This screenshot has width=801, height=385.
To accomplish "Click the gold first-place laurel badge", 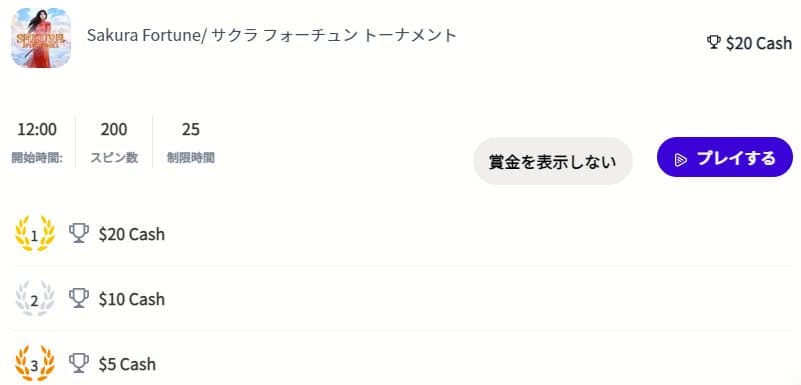I will coord(35,234).
